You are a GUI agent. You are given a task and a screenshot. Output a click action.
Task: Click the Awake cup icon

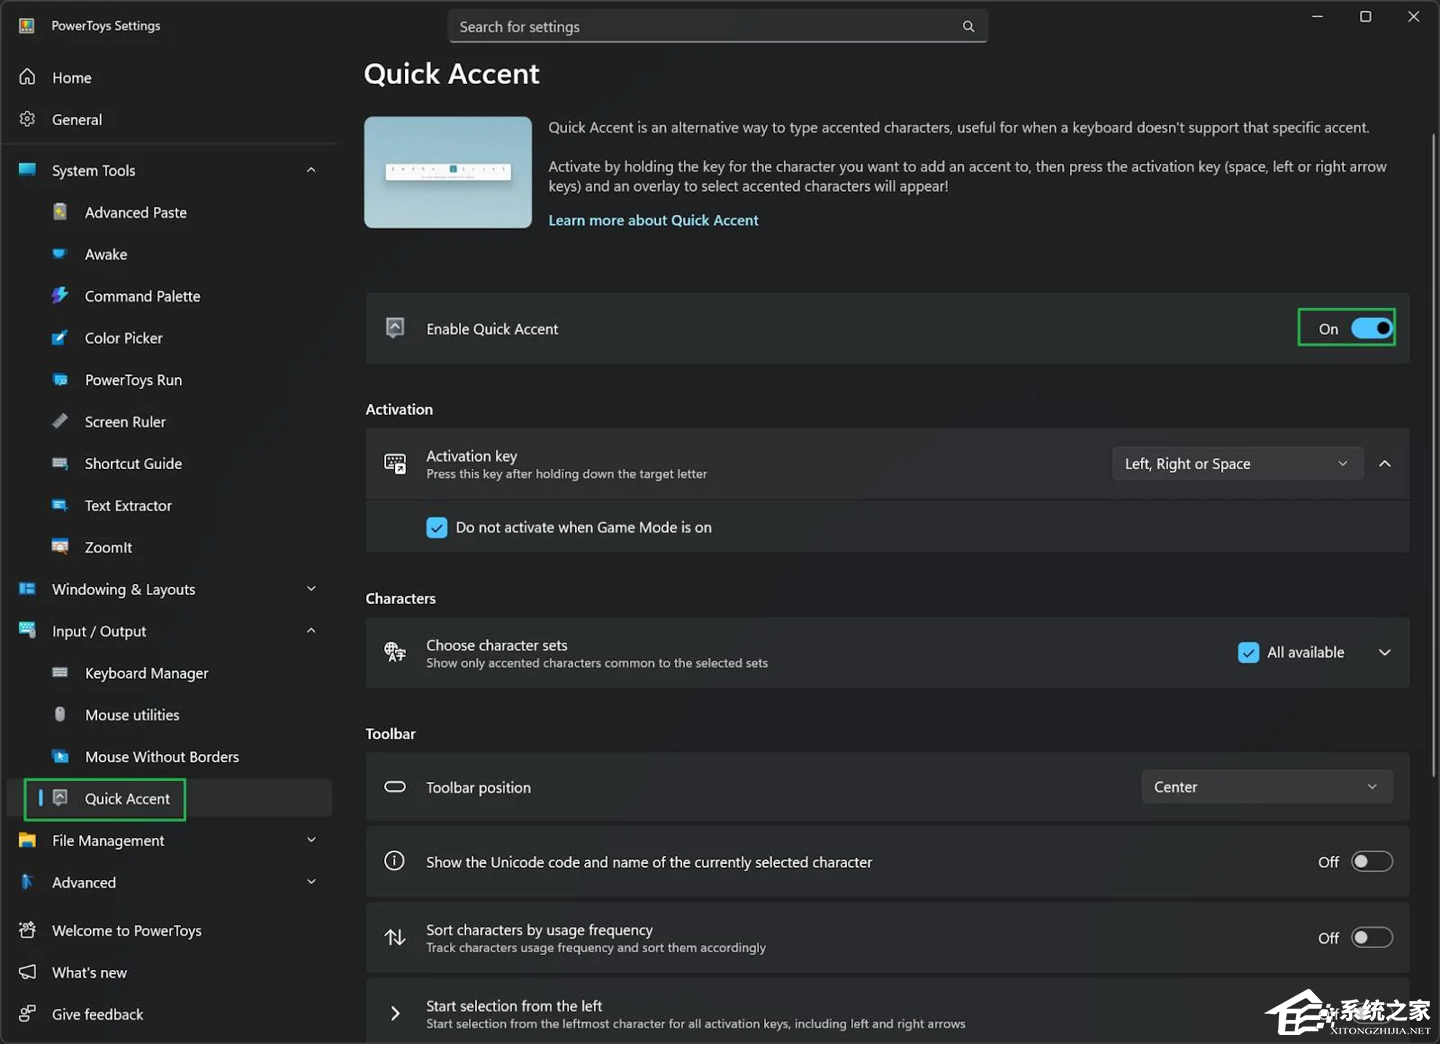tap(60, 254)
